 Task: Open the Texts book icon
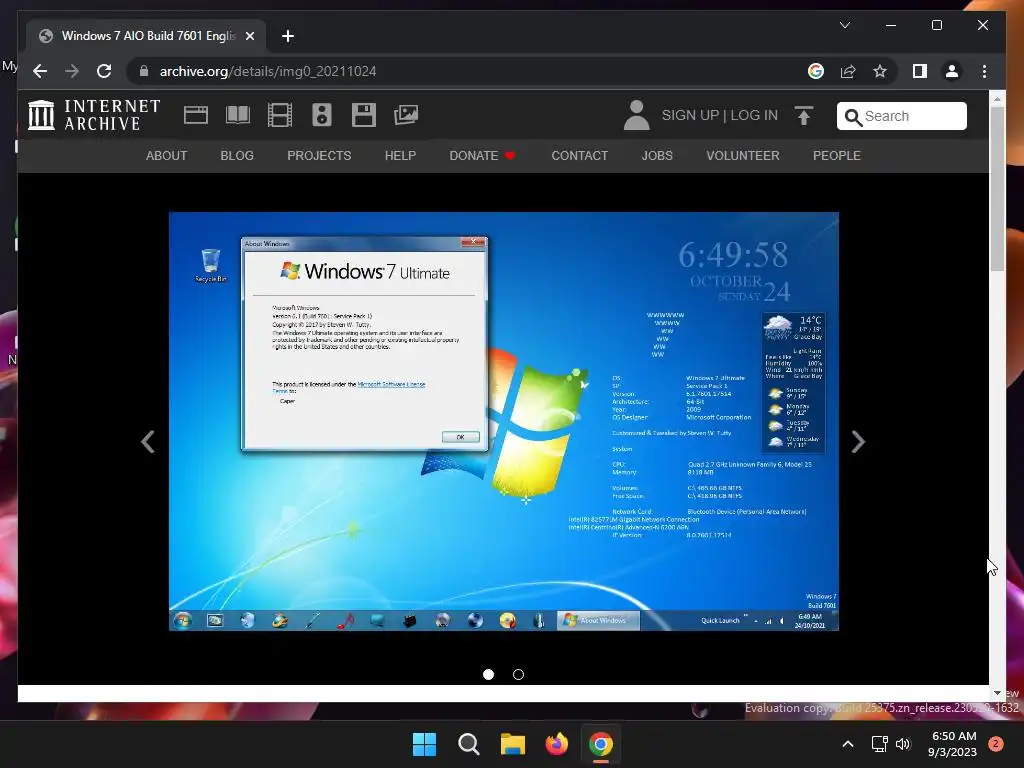tap(238, 115)
